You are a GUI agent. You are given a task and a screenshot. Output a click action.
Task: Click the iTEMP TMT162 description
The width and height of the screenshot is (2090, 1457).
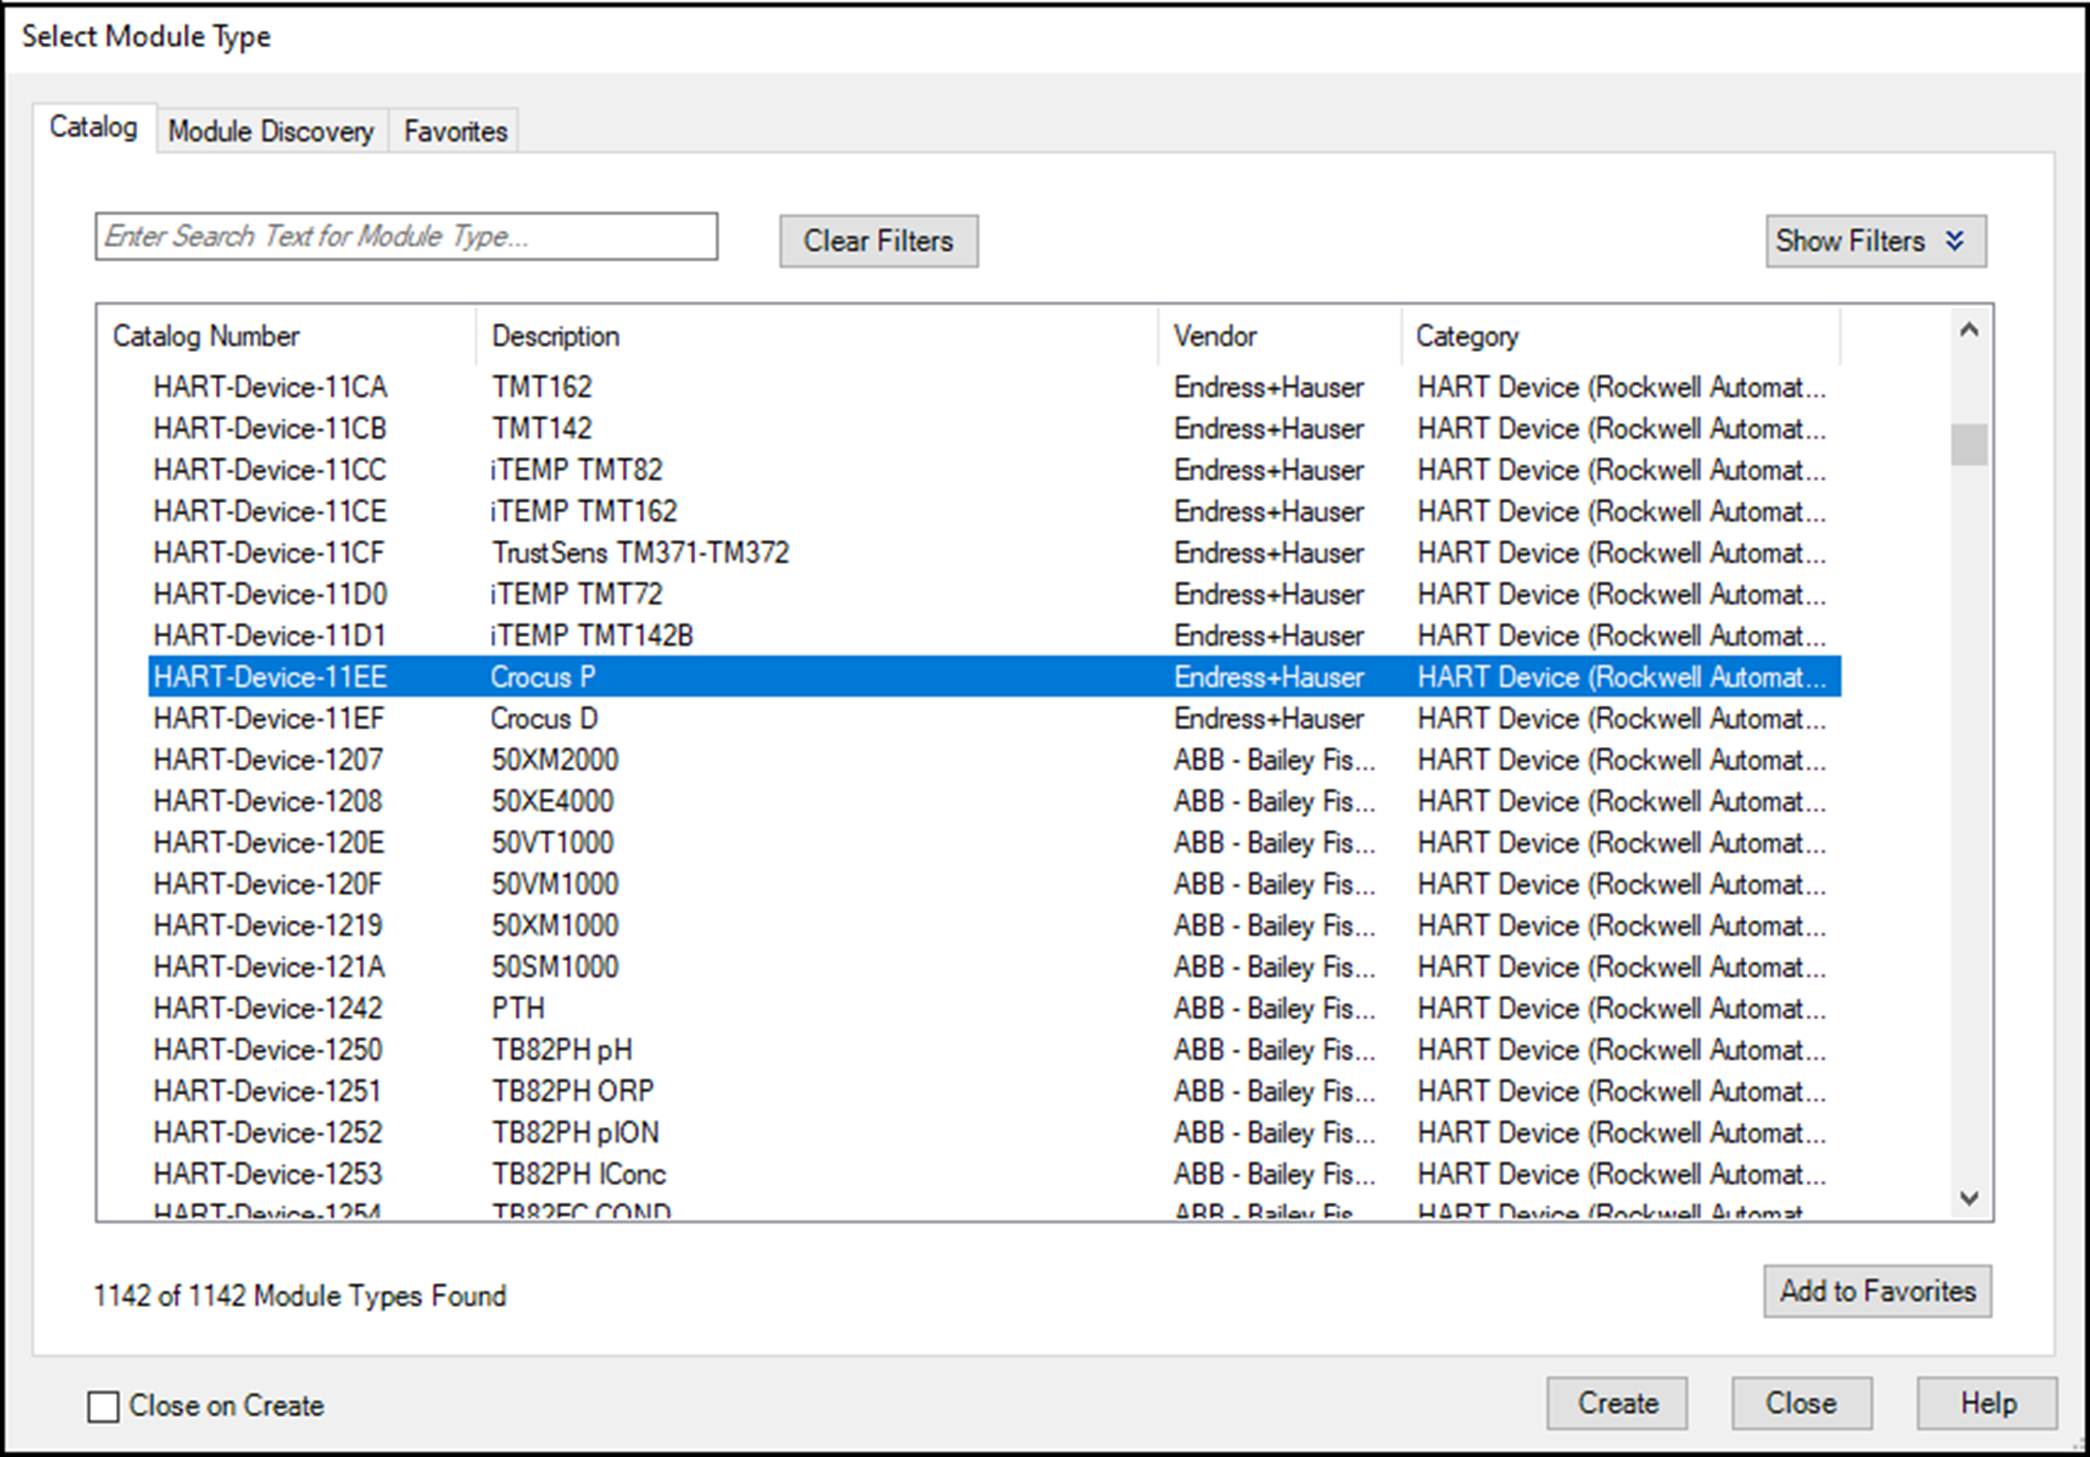[x=584, y=511]
